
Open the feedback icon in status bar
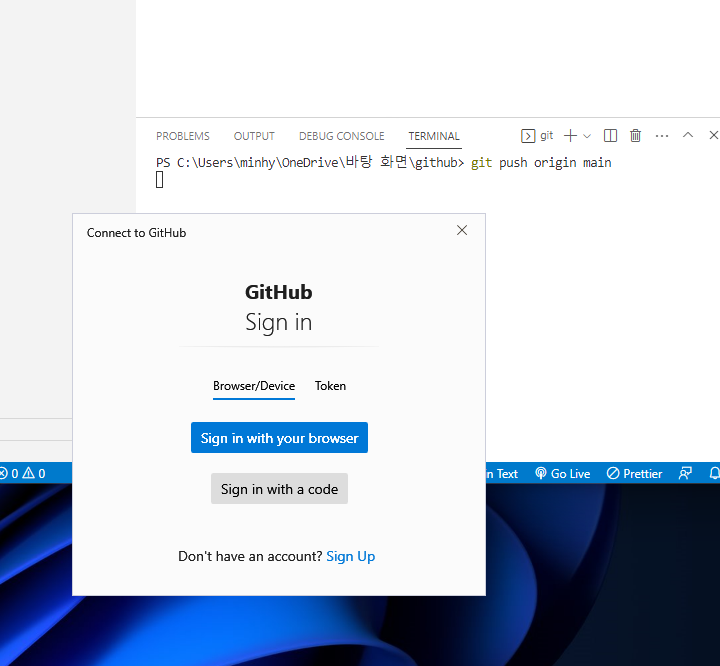[x=685, y=474]
